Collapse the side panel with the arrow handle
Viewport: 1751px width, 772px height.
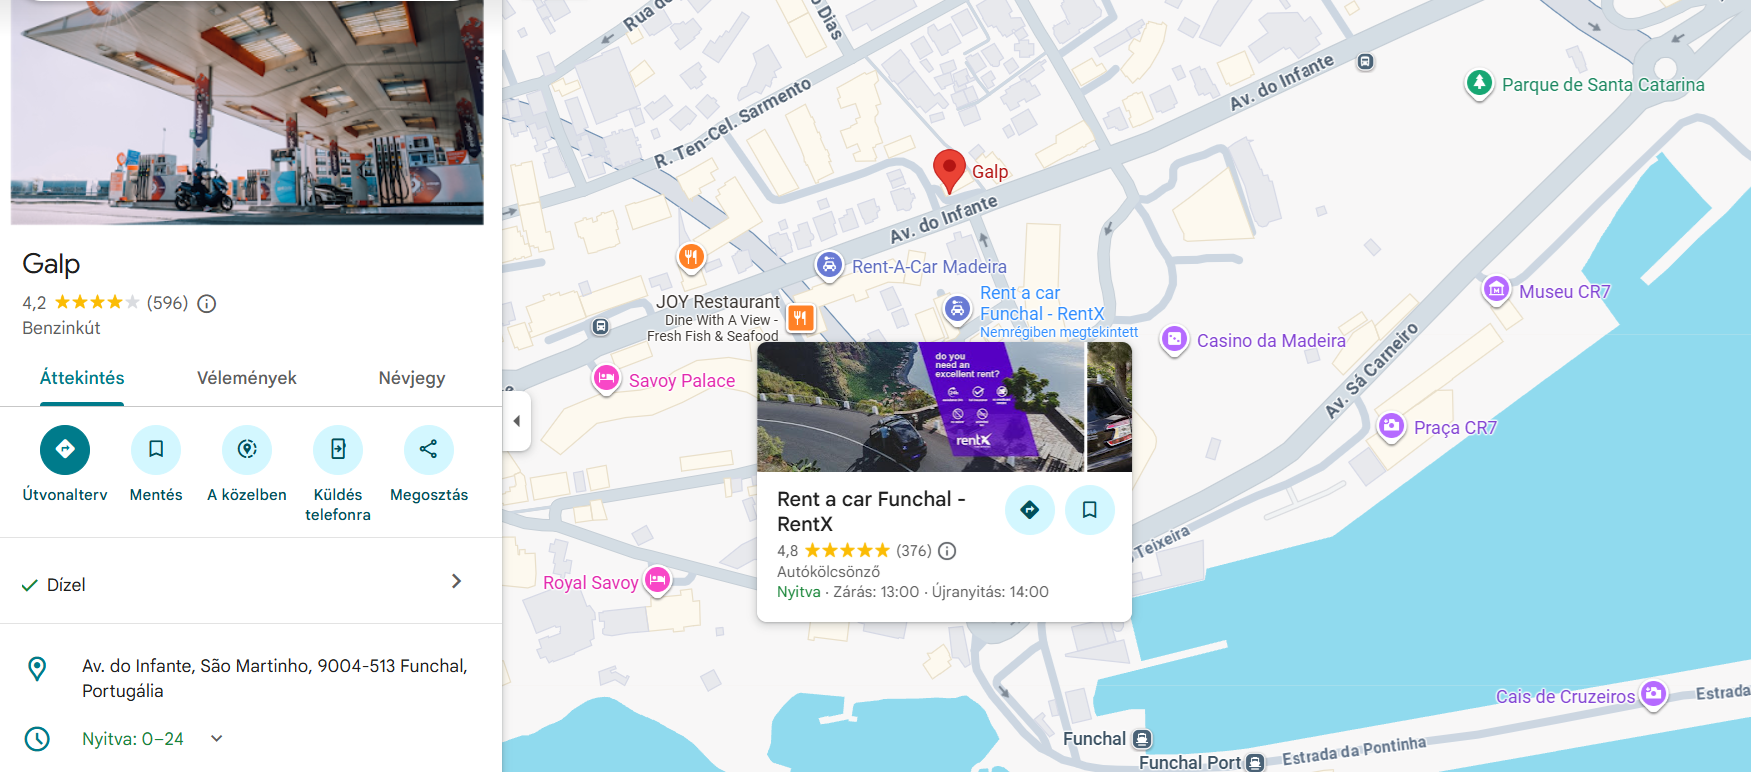click(x=516, y=421)
